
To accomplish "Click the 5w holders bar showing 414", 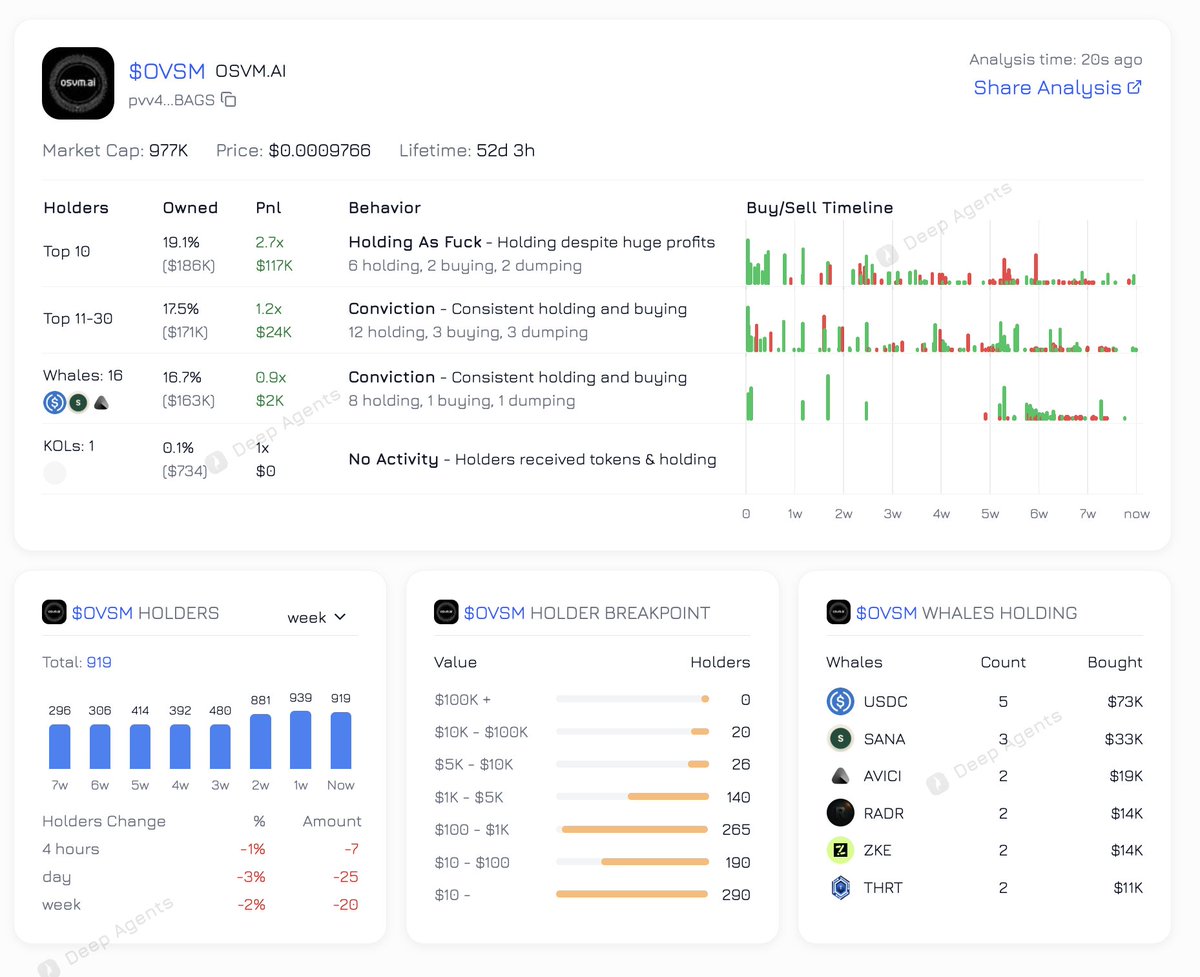I will pos(140,746).
